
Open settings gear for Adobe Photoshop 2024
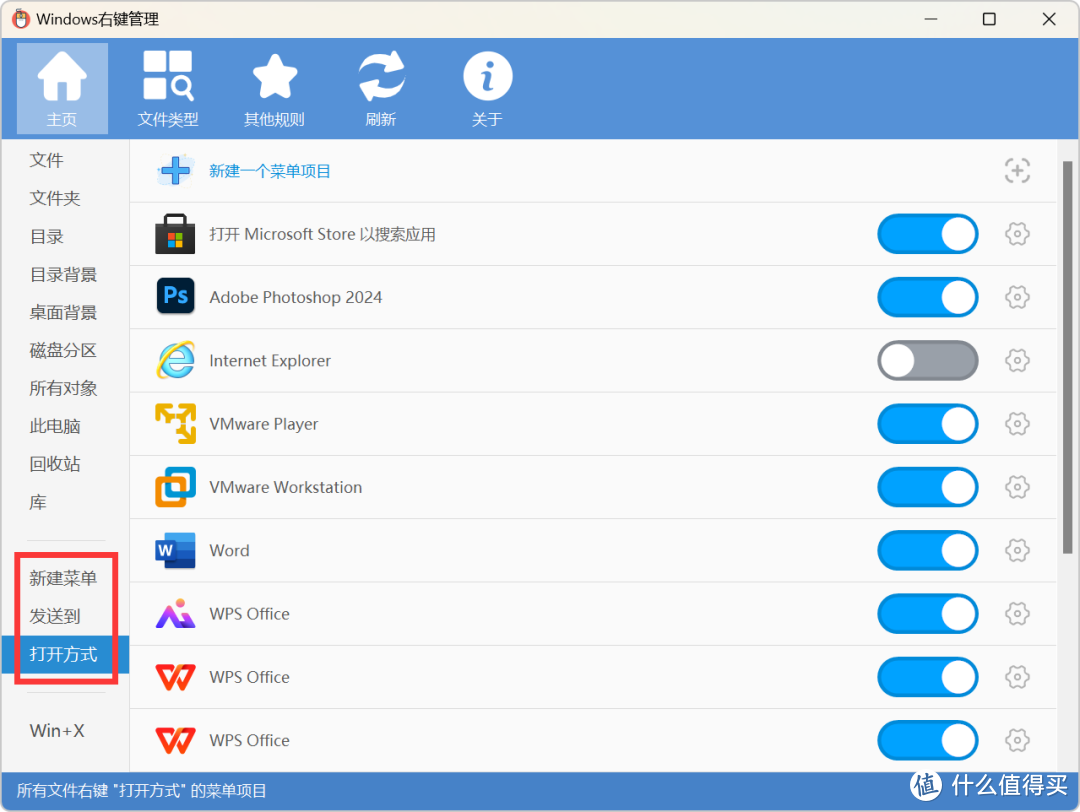[1017, 298]
